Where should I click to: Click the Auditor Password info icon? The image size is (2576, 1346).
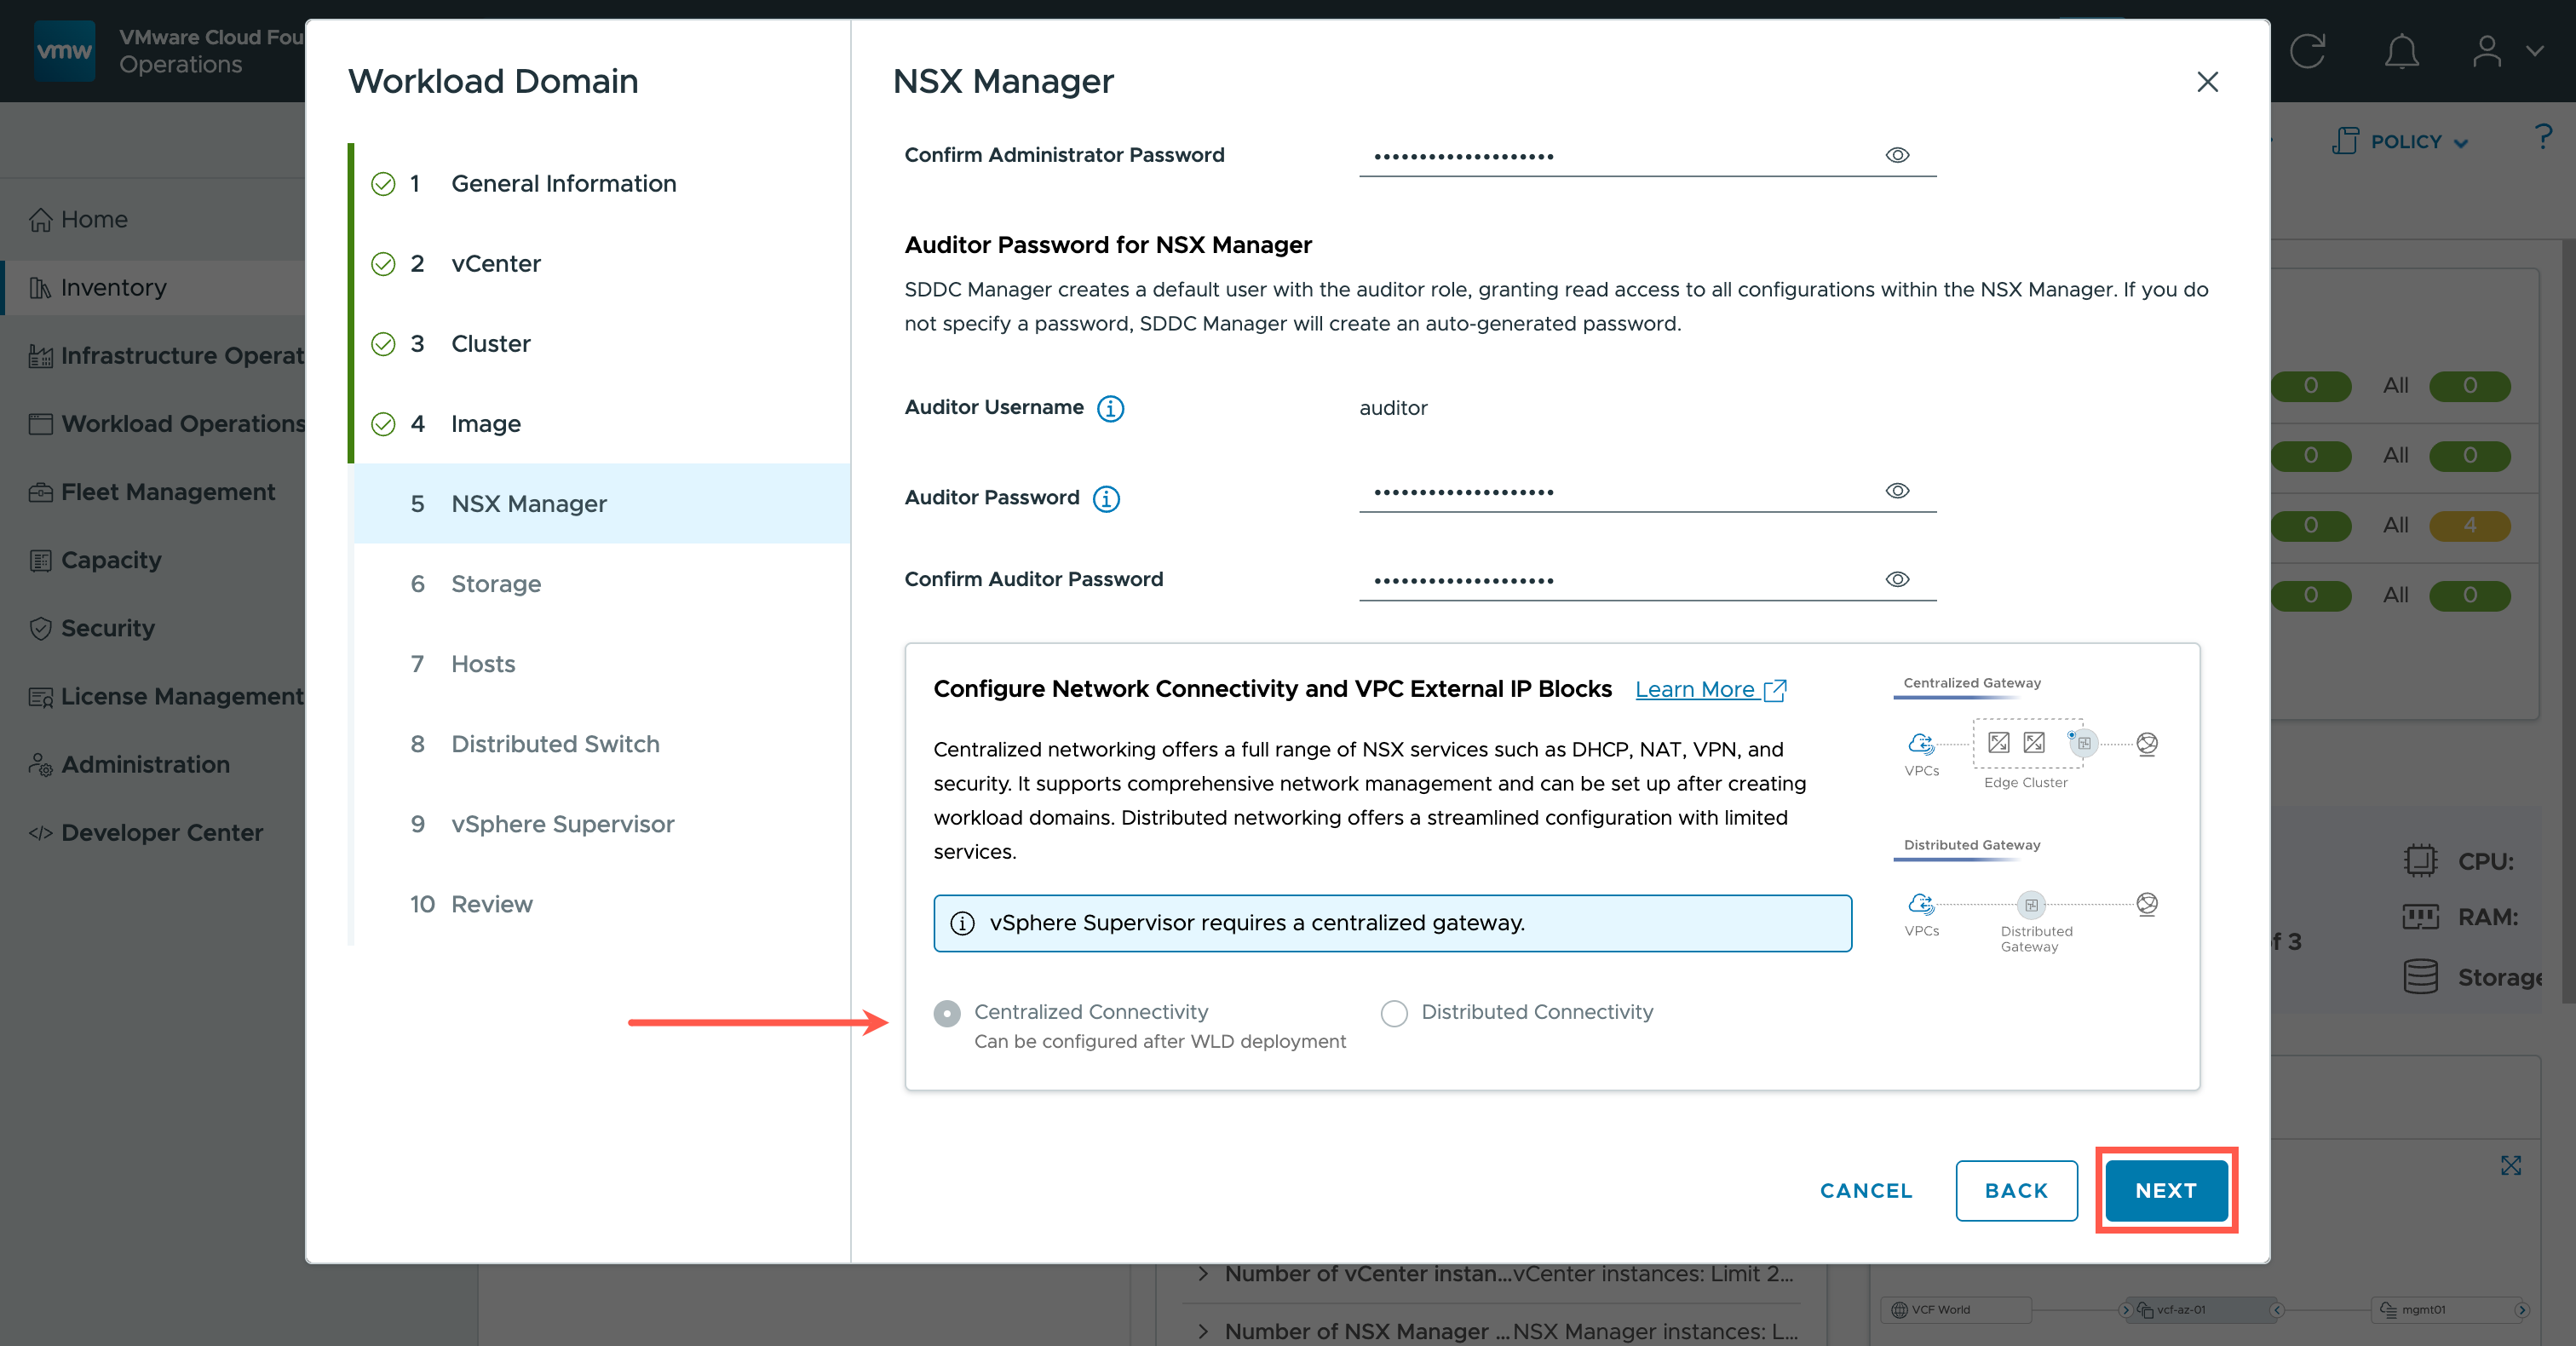[1106, 498]
